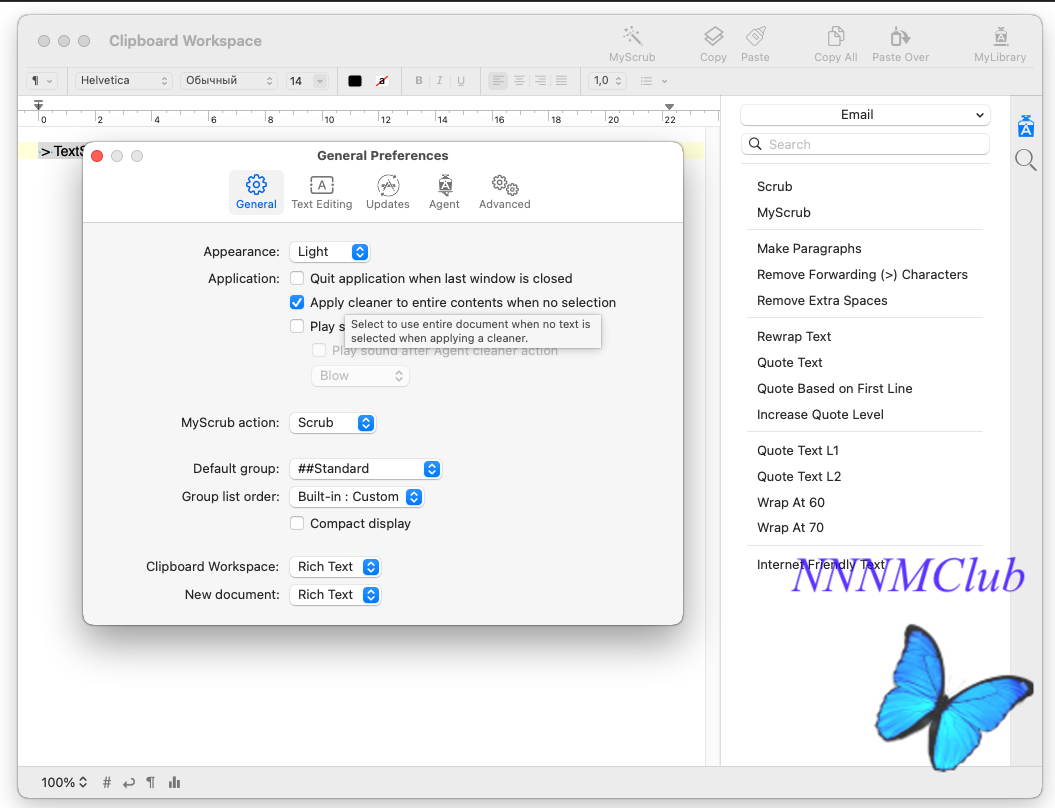
Task: Open the Email group dropdown
Action: (865, 115)
